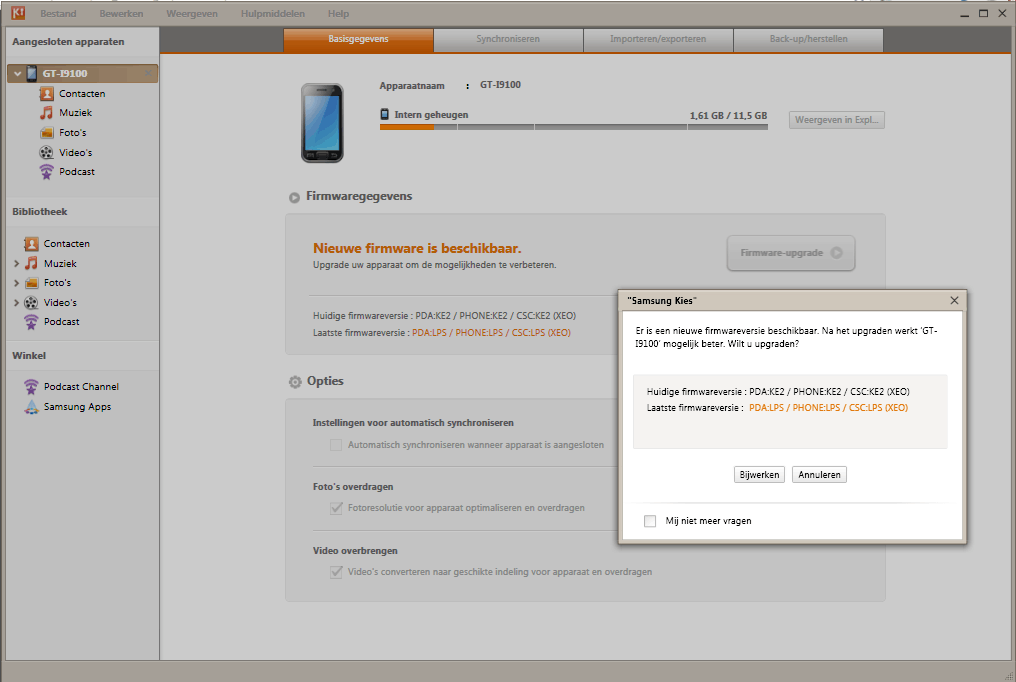Open the Bestand menu
1016x682 pixels.
pyautogui.click(x=58, y=13)
